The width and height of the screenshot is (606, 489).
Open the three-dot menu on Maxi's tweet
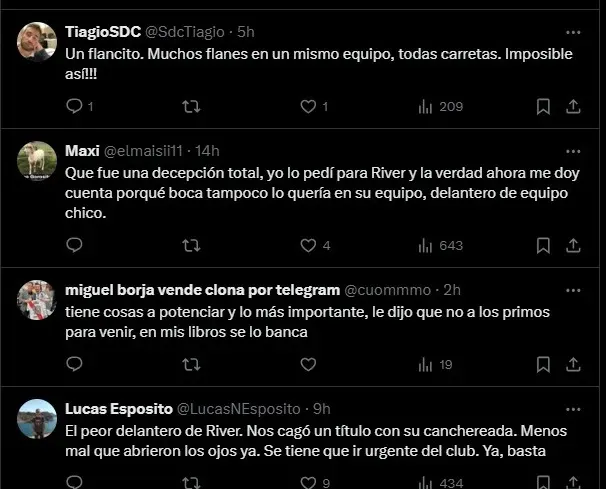[x=573, y=150]
